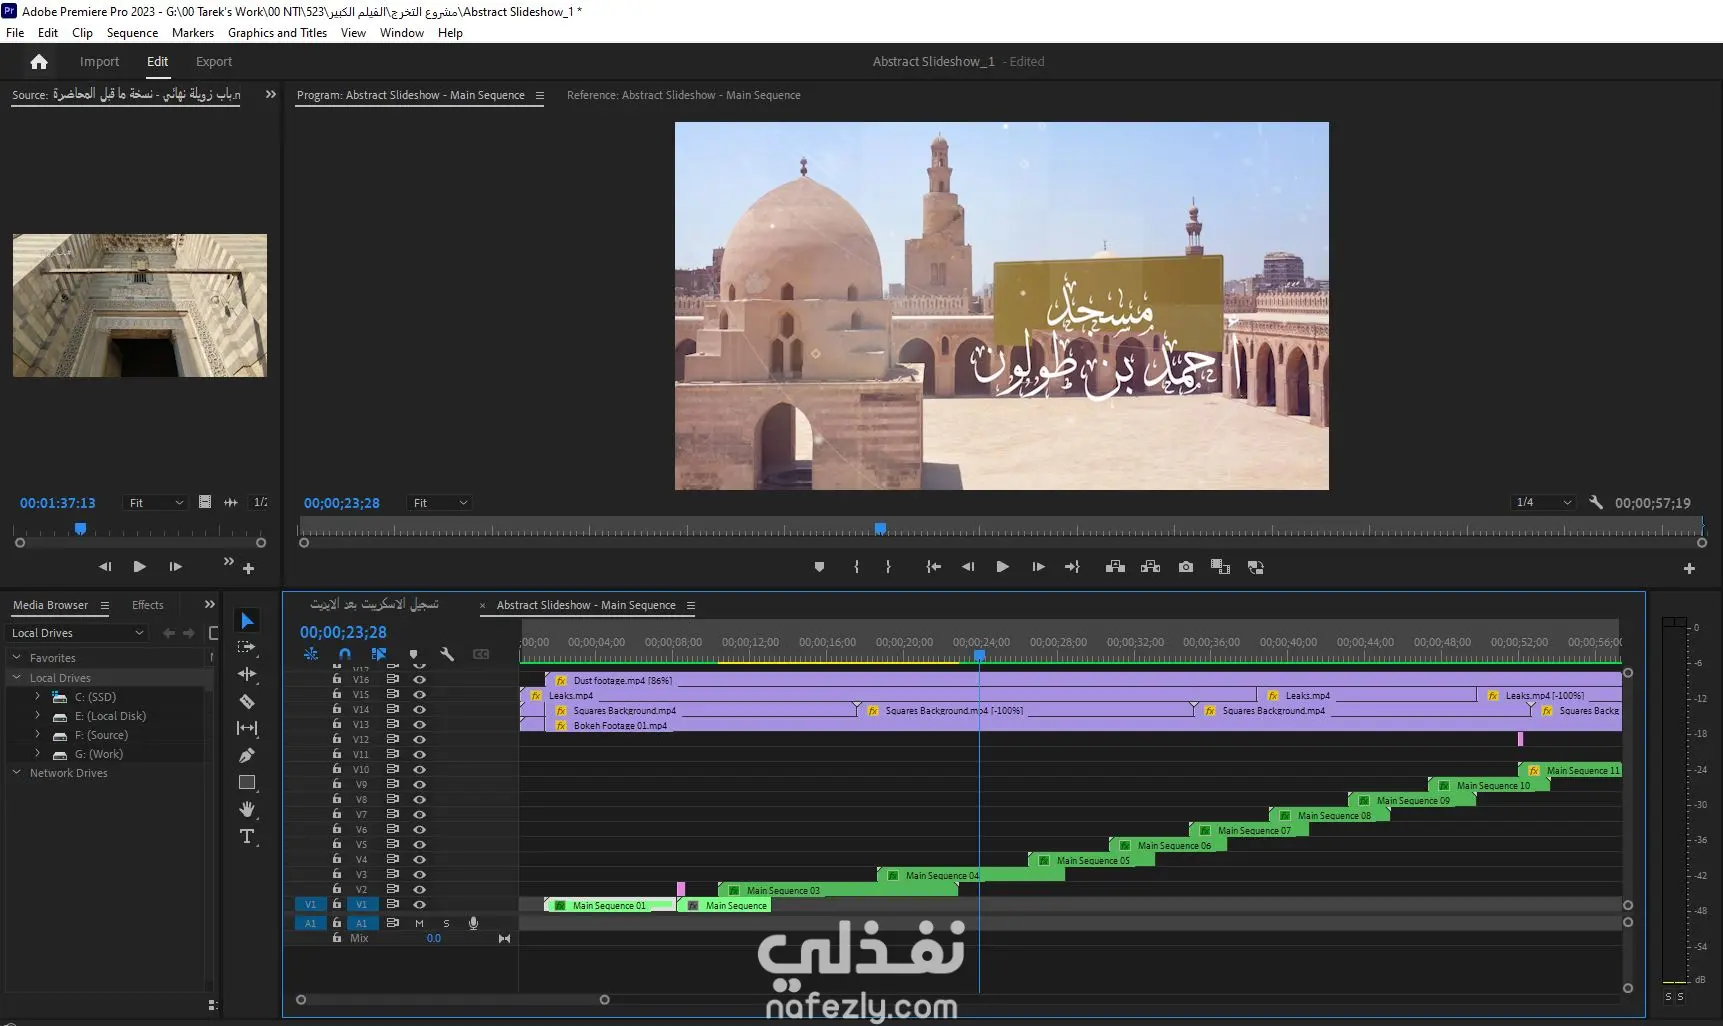Hide track V10 output eye
The width and height of the screenshot is (1723, 1026).
coord(420,769)
